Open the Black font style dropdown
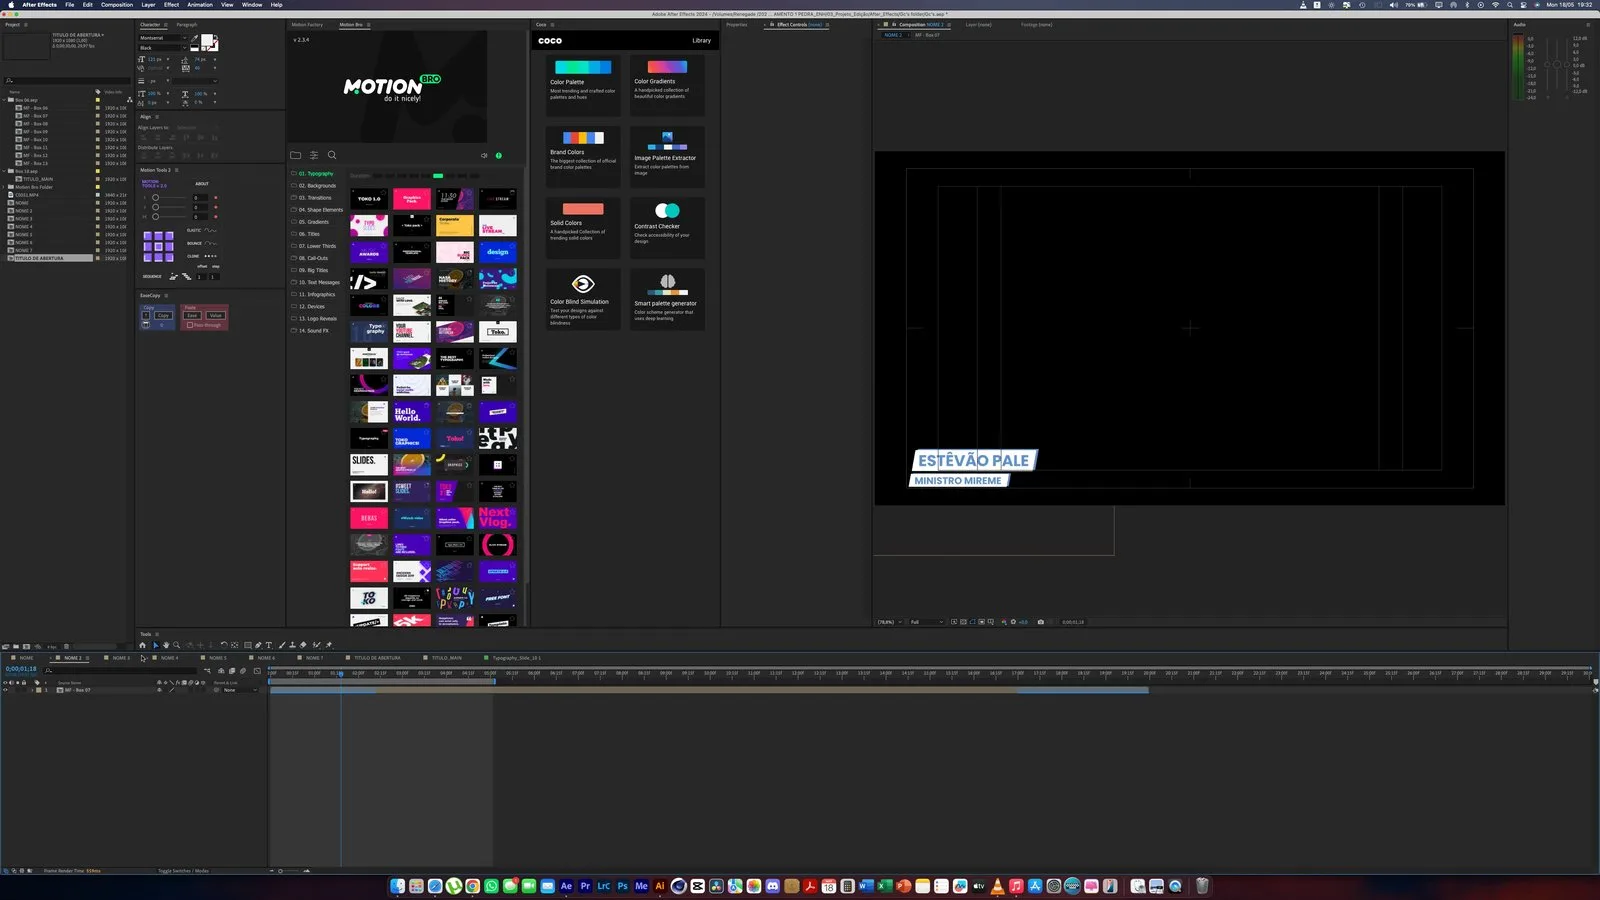This screenshot has height=900, width=1600. (164, 48)
